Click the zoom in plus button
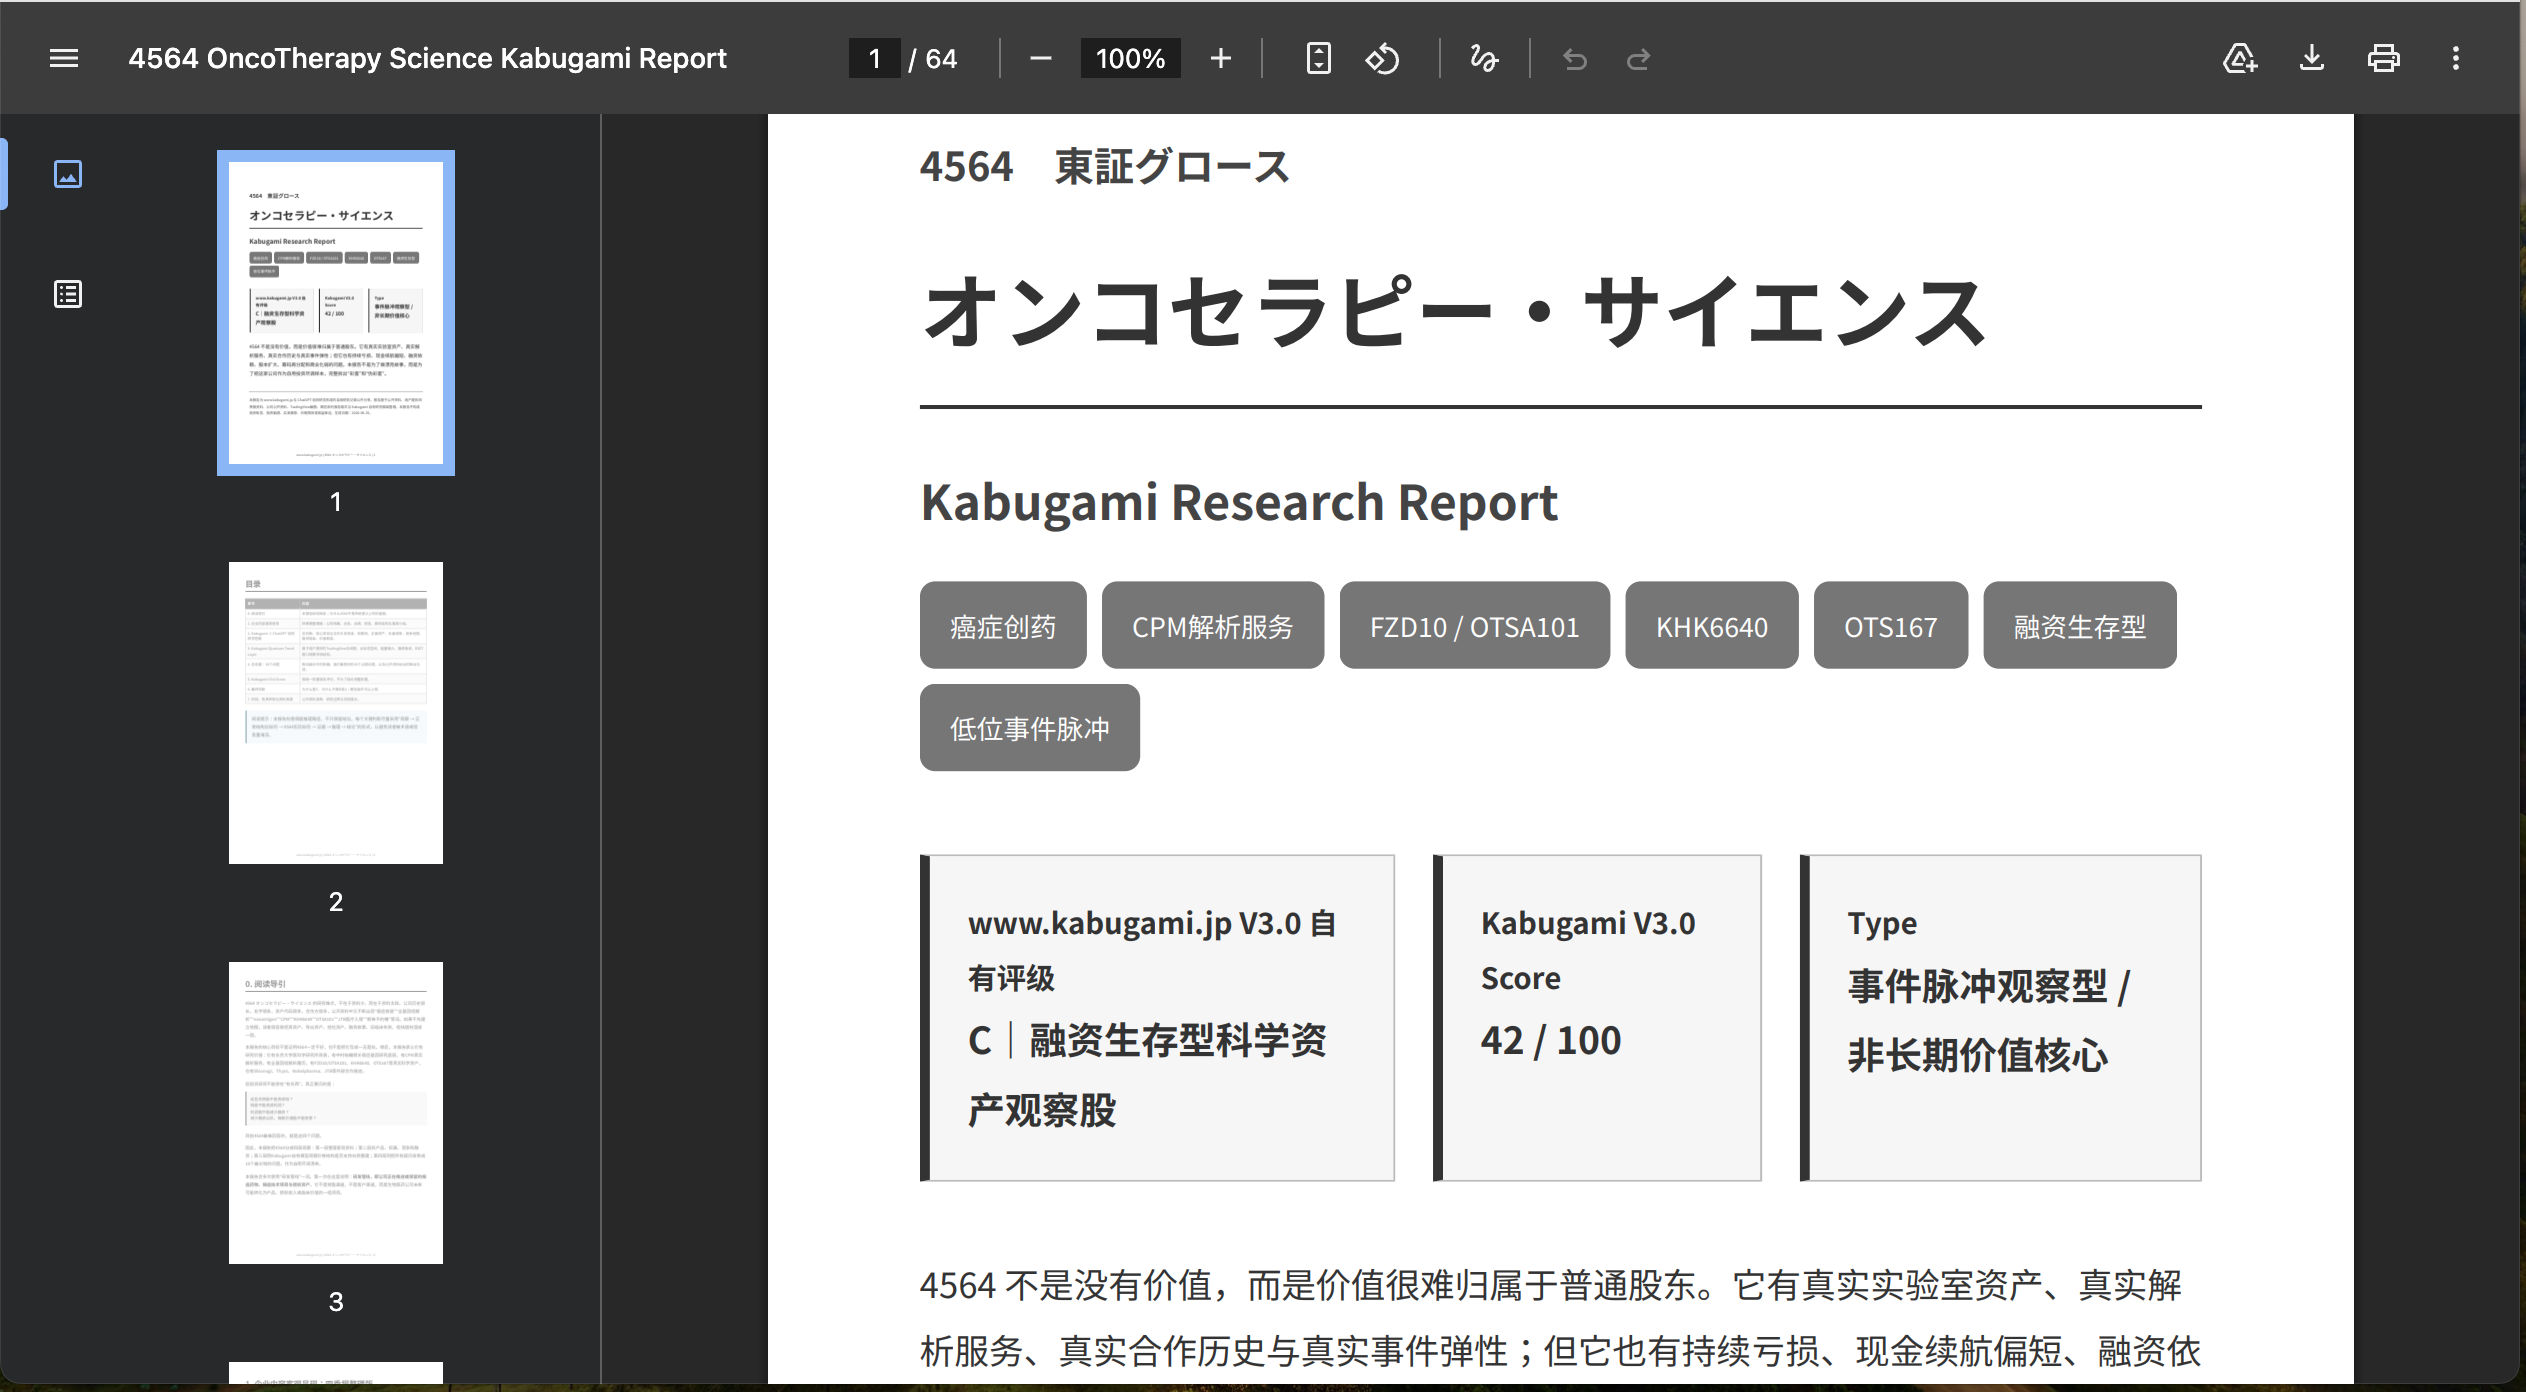Image resolution: width=2526 pixels, height=1392 pixels. click(1220, 58)
